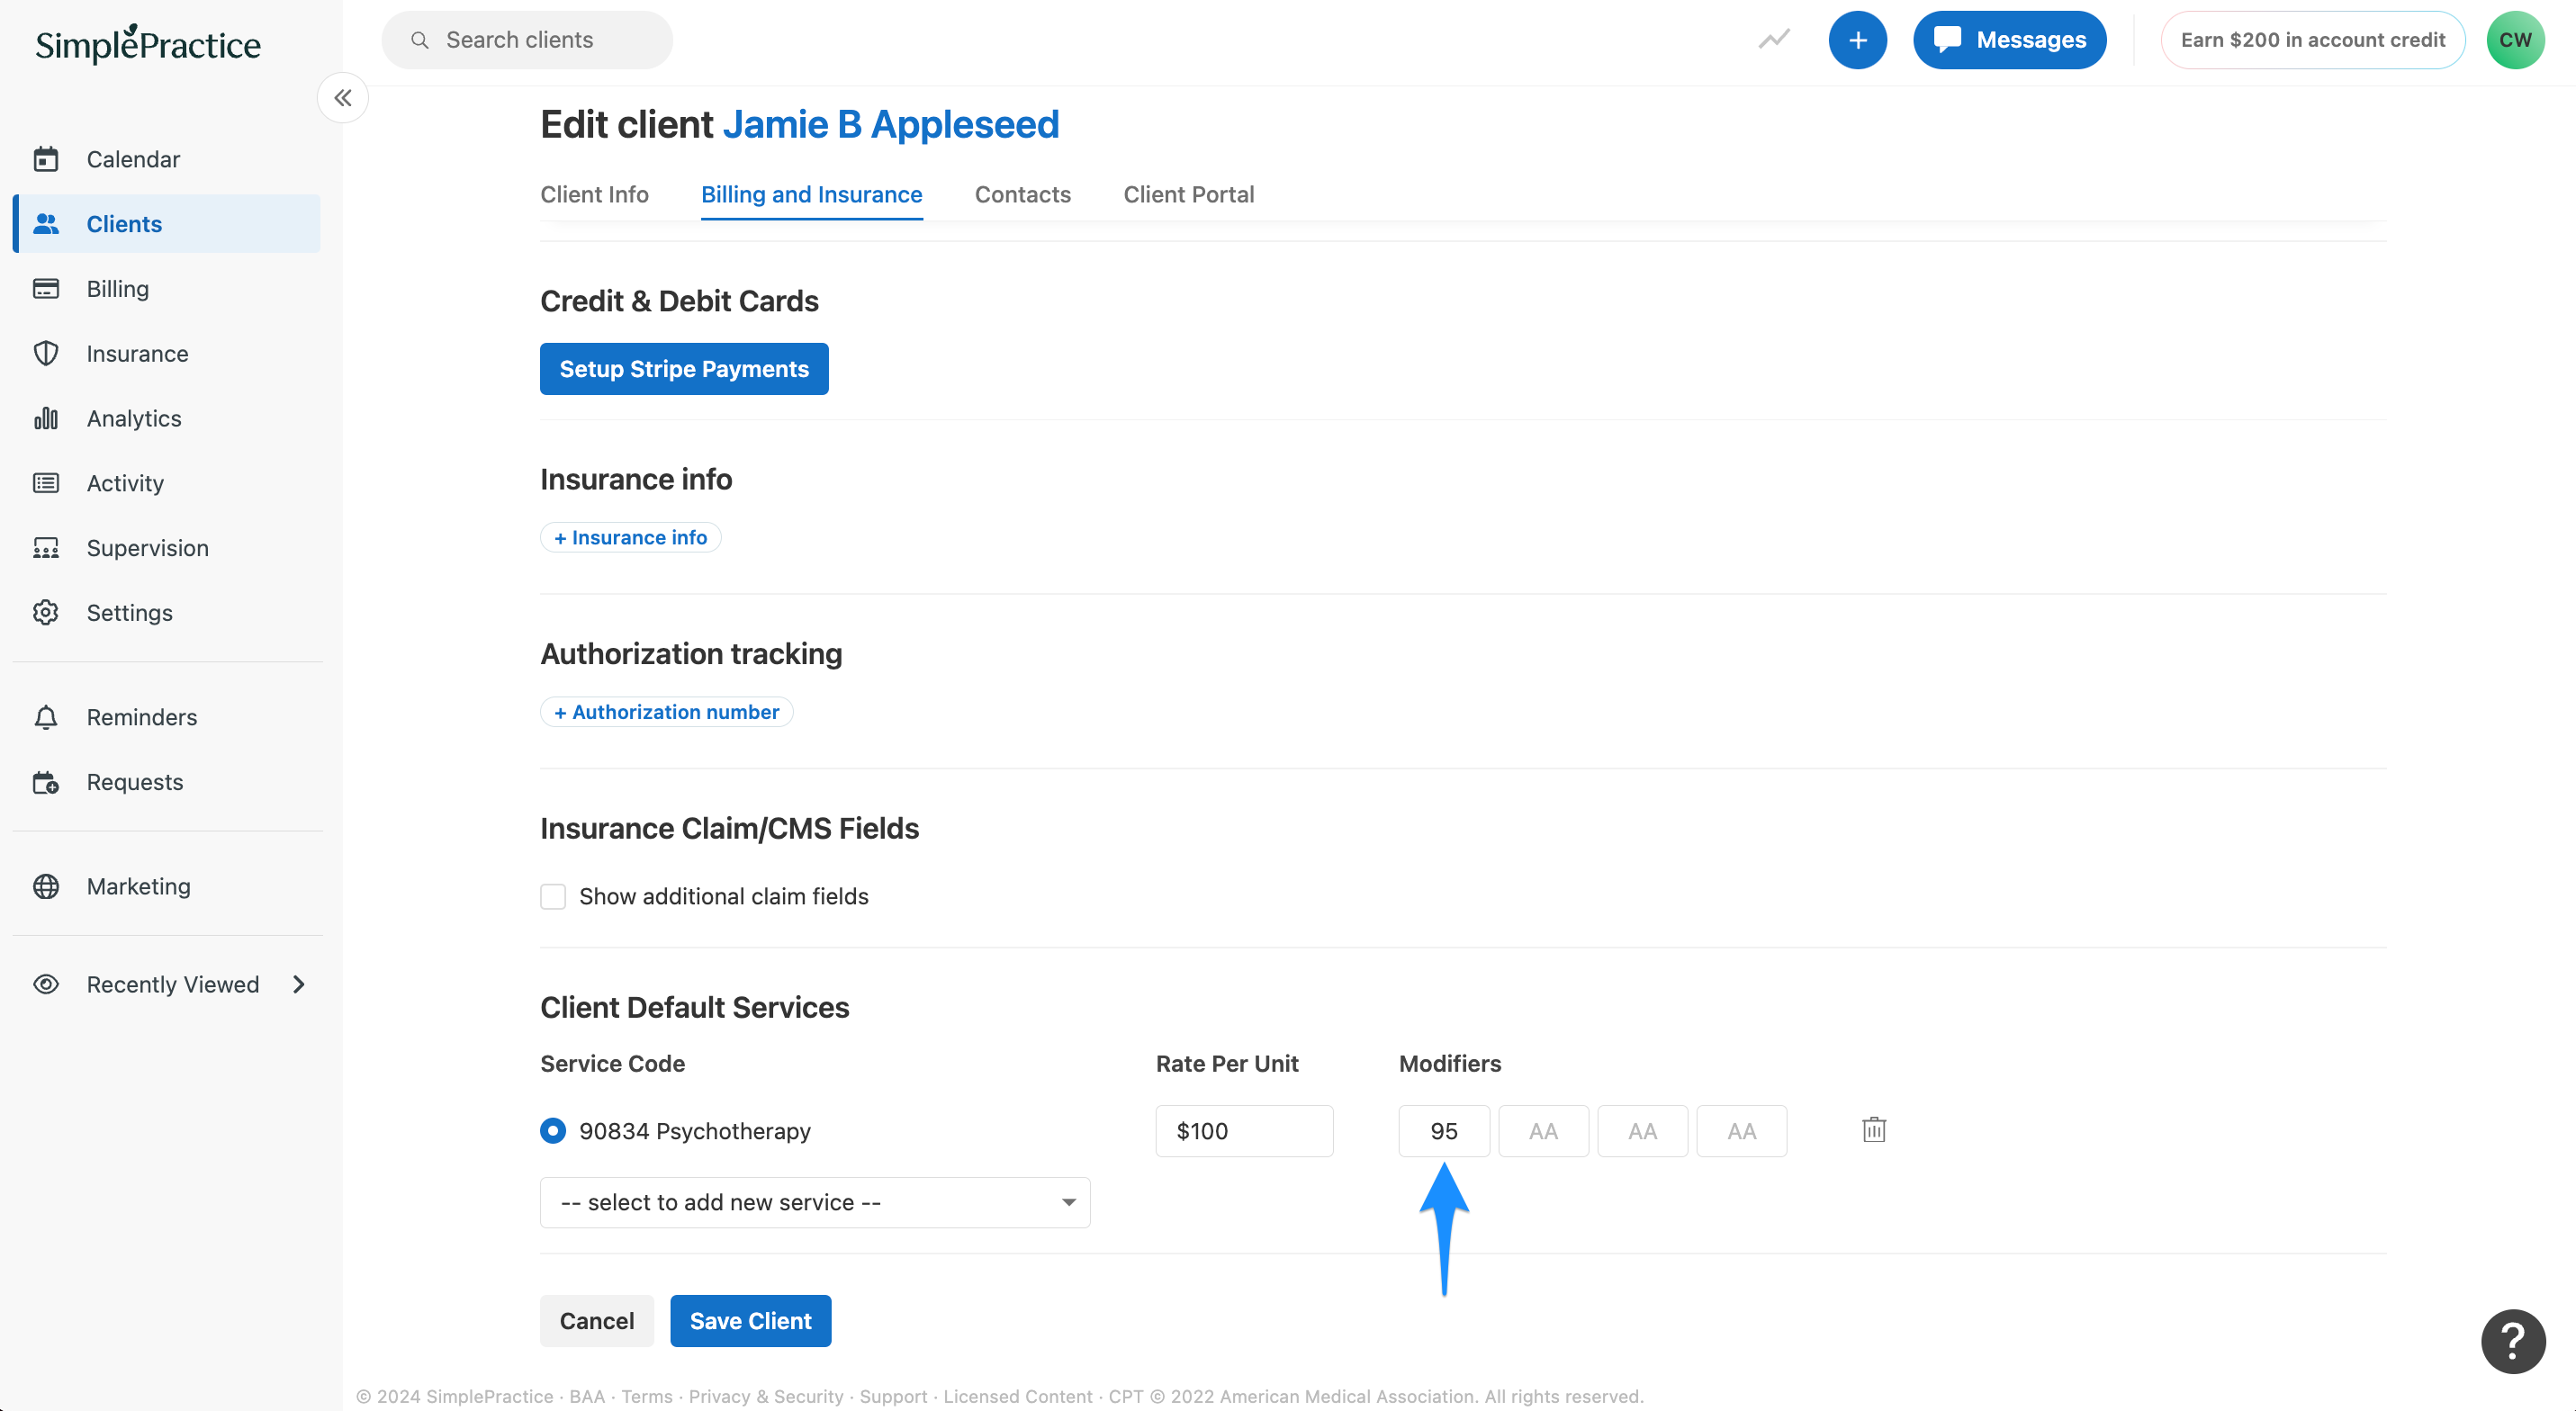Switch to the Billing and Insurance tab
Image resolution: width=2576 pixels, height=1411 pixels.
(x=811, y=194)
